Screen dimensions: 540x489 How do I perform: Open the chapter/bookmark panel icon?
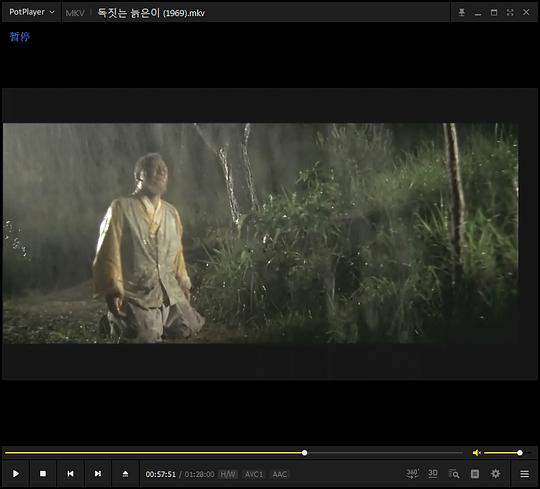click(475, 474)
